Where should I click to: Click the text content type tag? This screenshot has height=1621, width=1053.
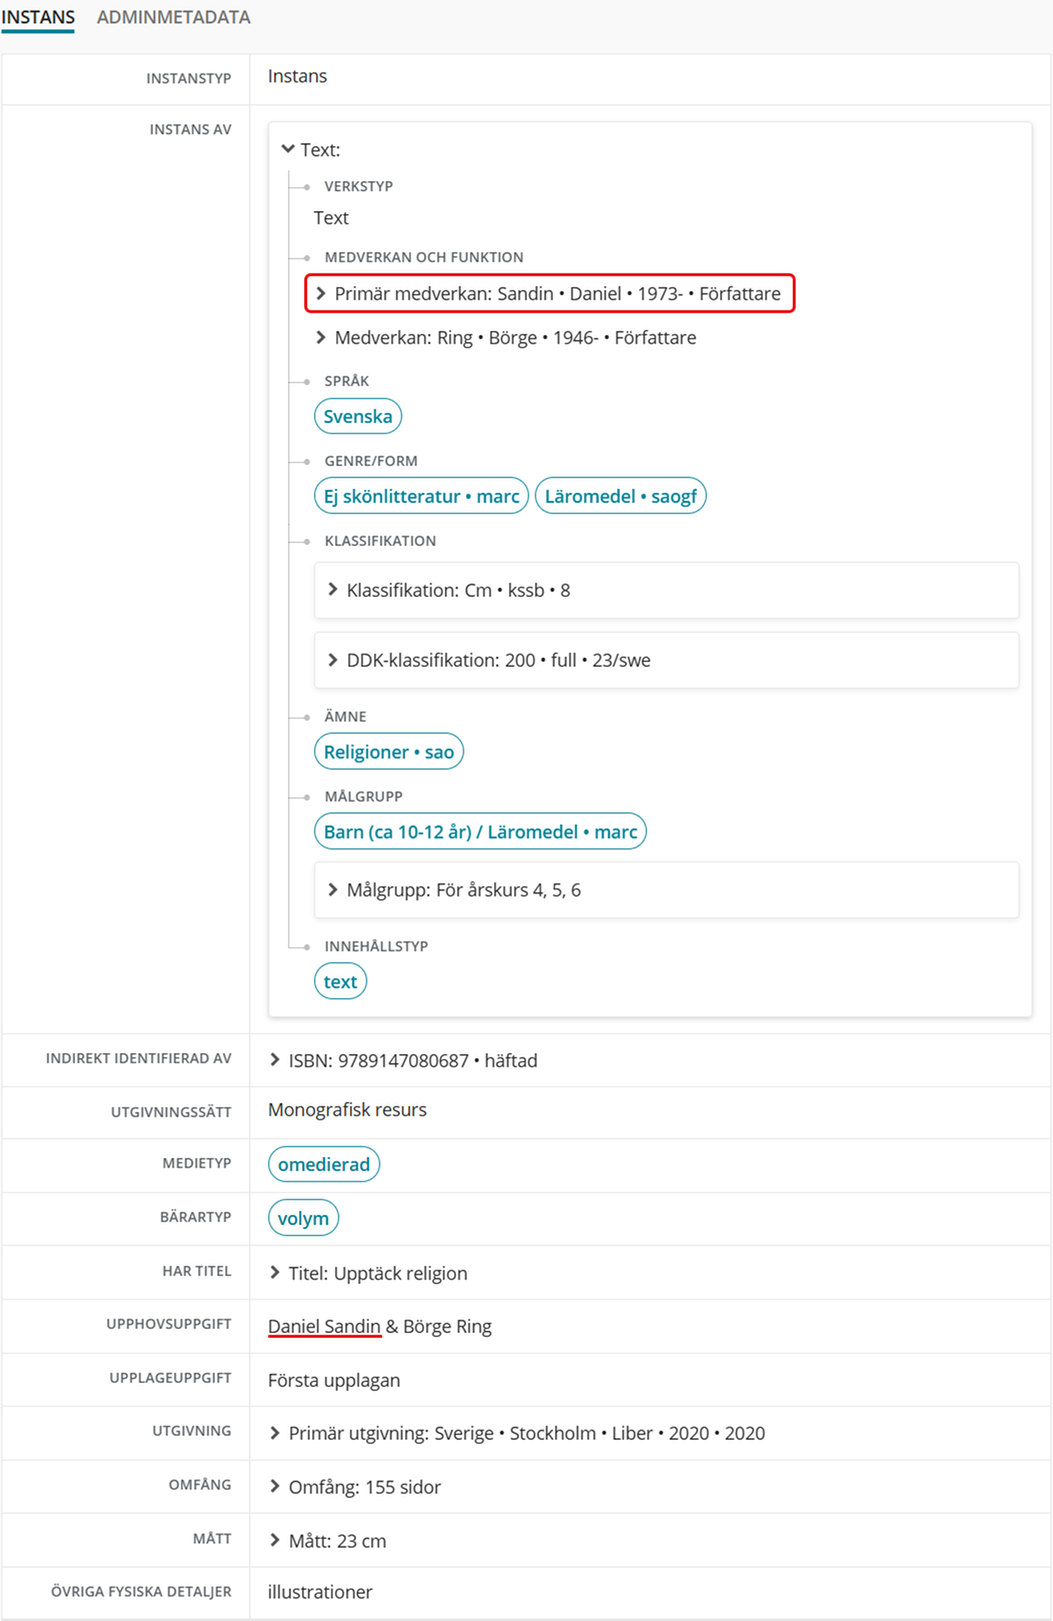pyautogui.click(x=340, y=982)
